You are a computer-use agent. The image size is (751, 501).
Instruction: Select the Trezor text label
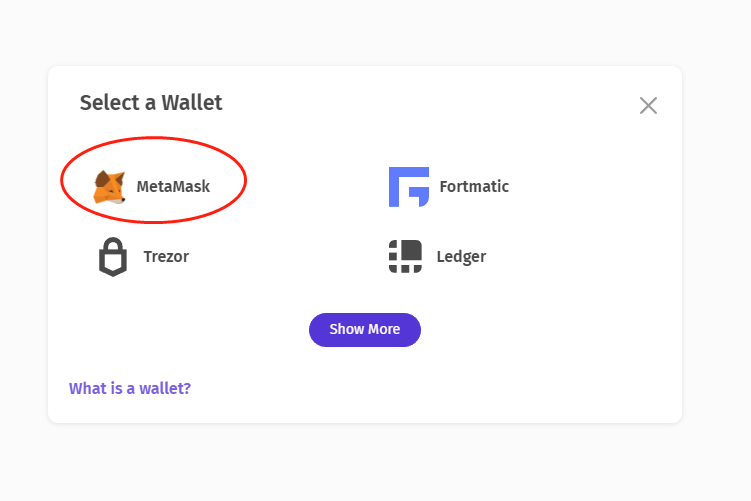(x=166, y=257)
